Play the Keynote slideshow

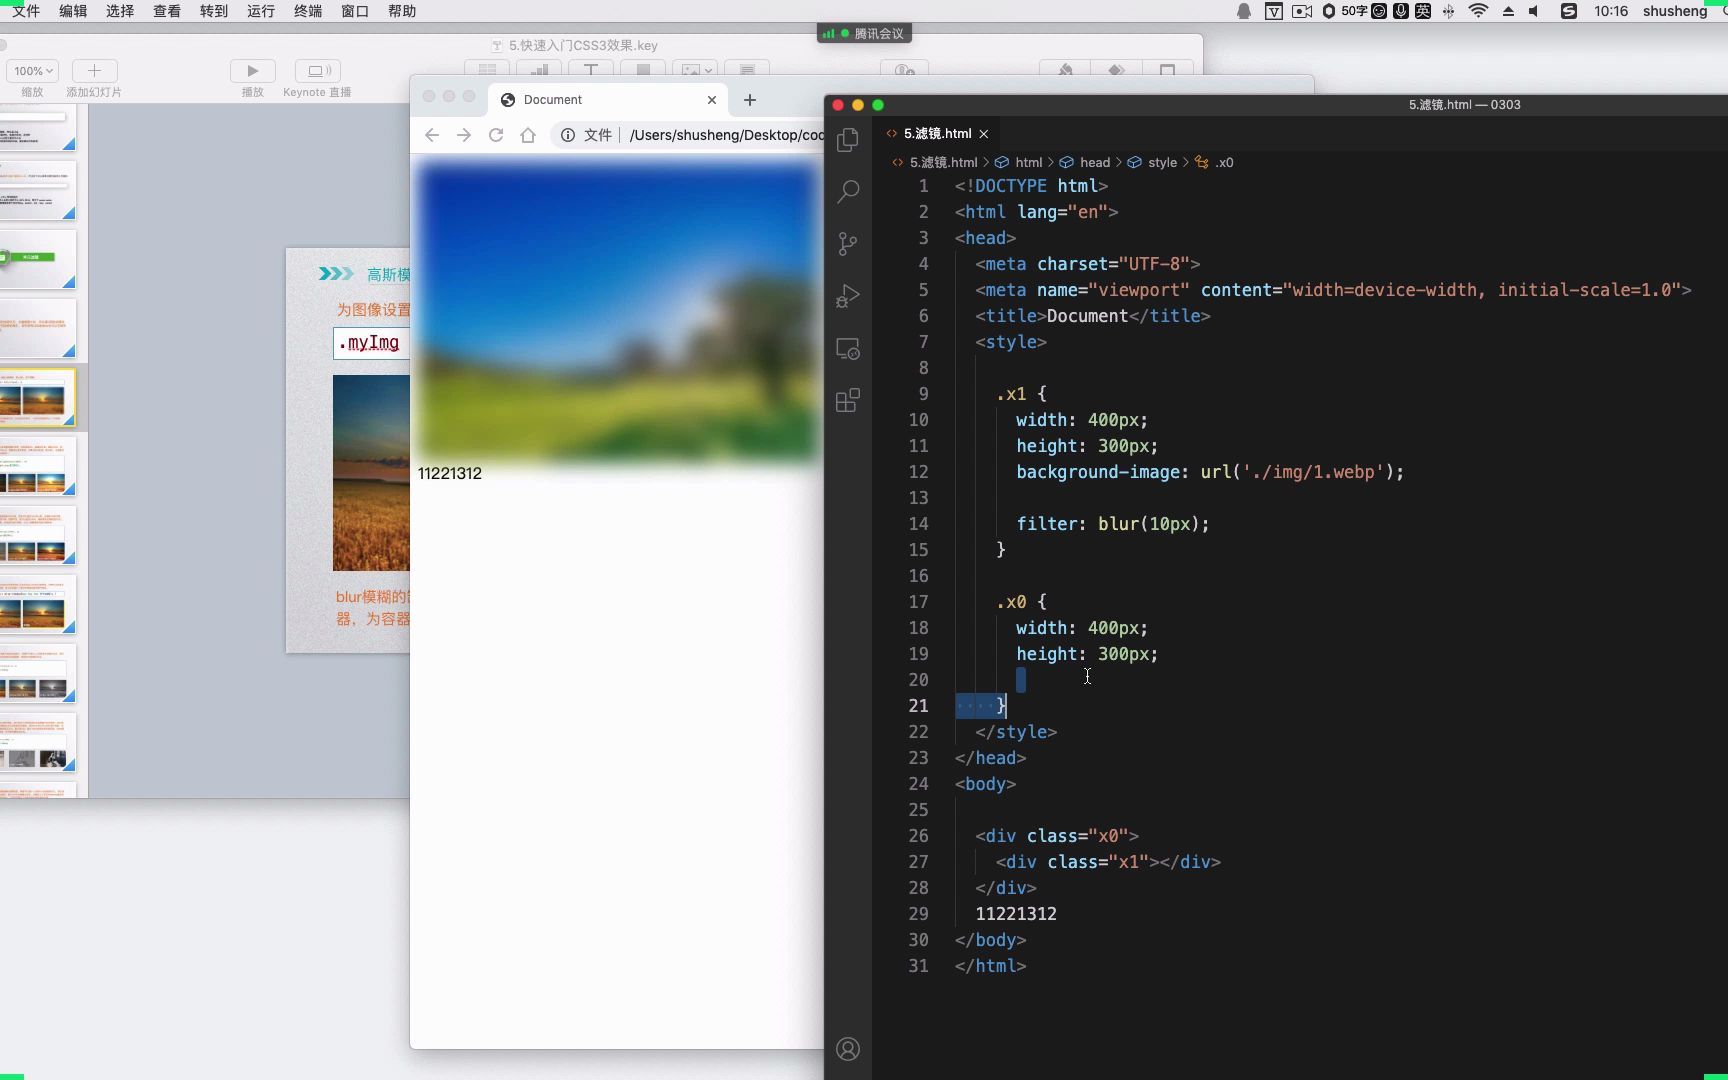click(x=252, y=71)
